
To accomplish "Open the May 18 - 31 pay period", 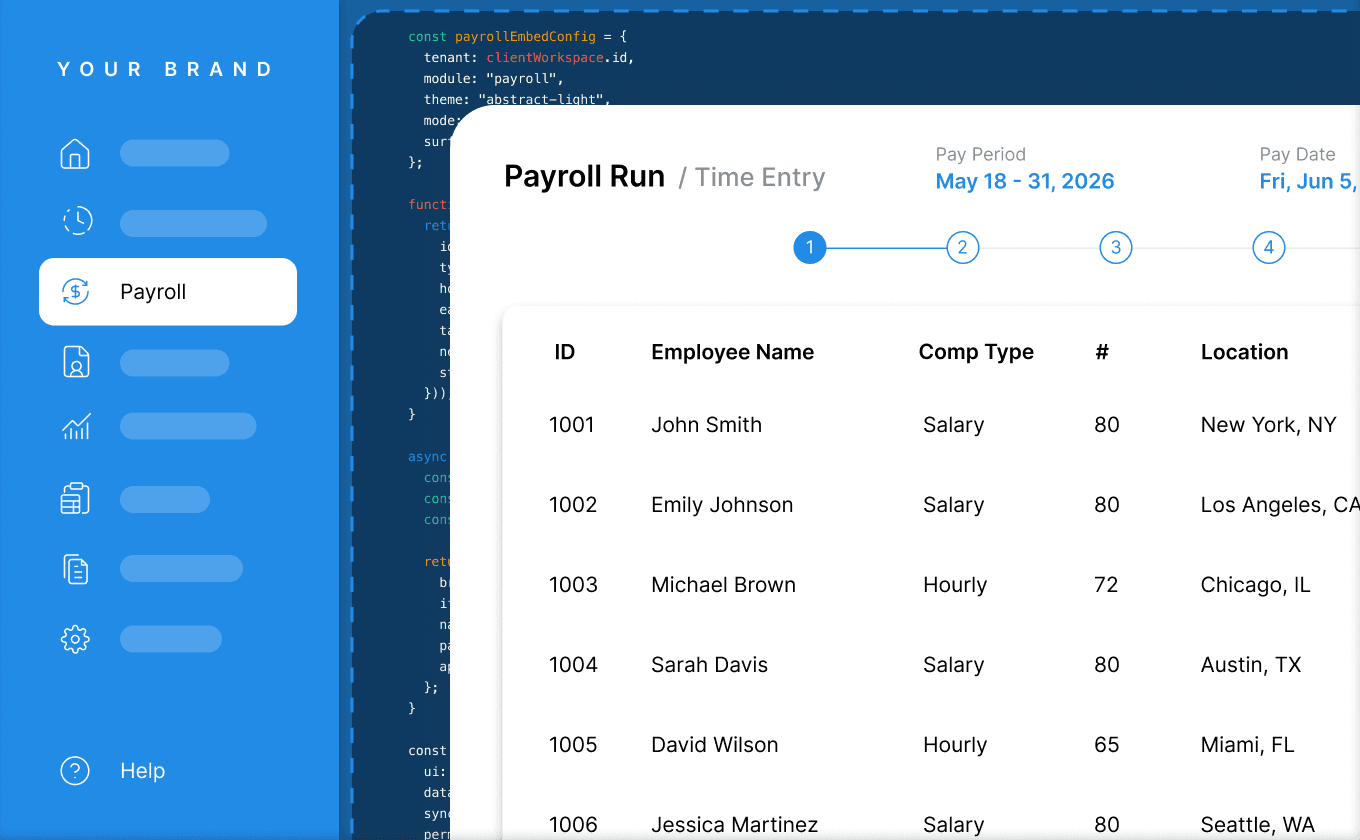I will point(1024,181).
